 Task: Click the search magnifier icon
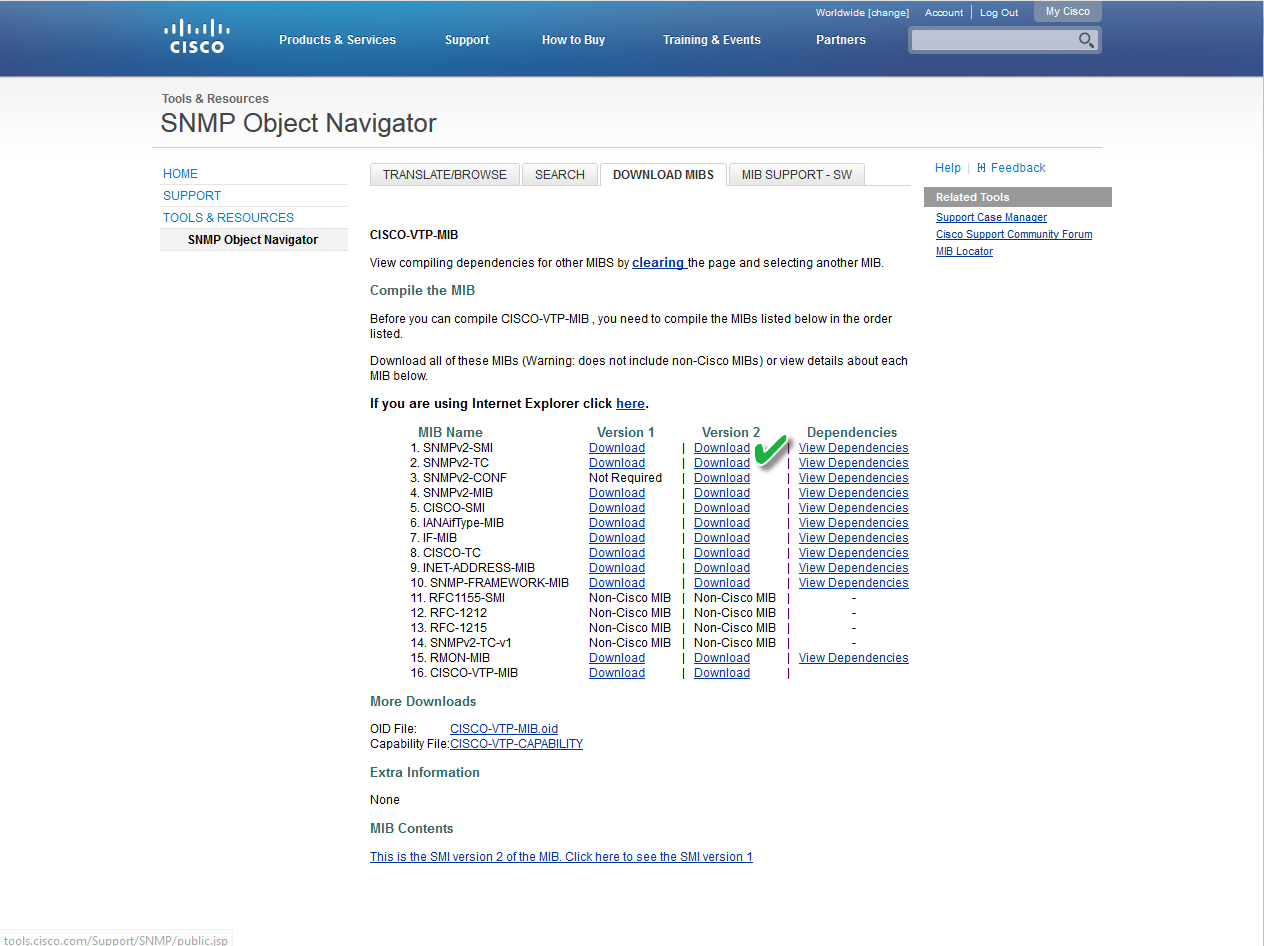coord(1086,40)
